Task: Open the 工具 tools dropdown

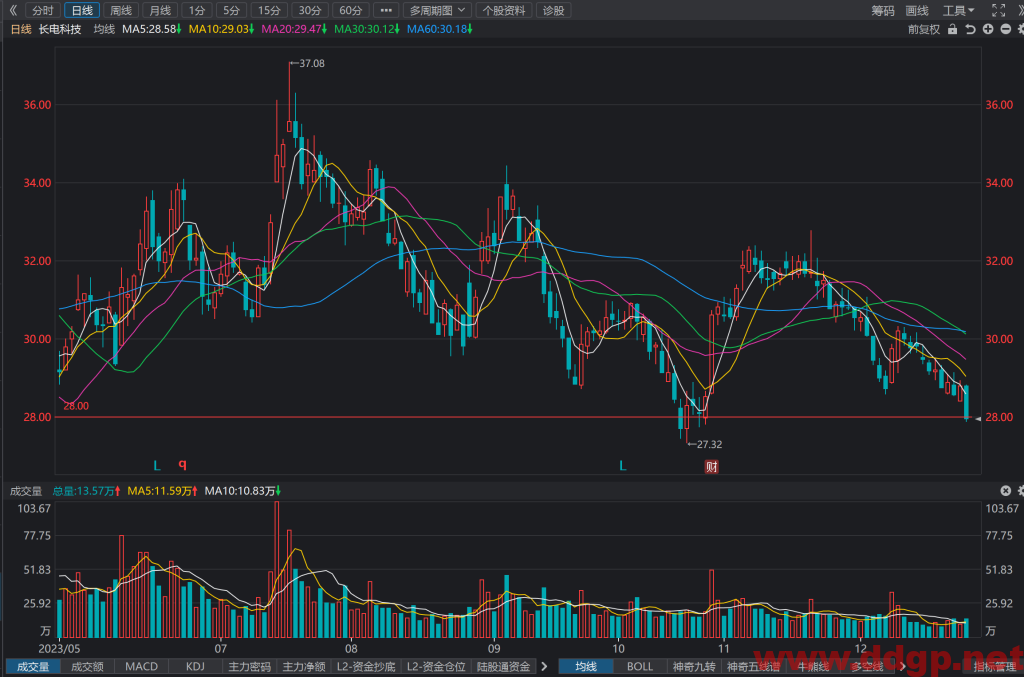Action: [x=958, y=10]
